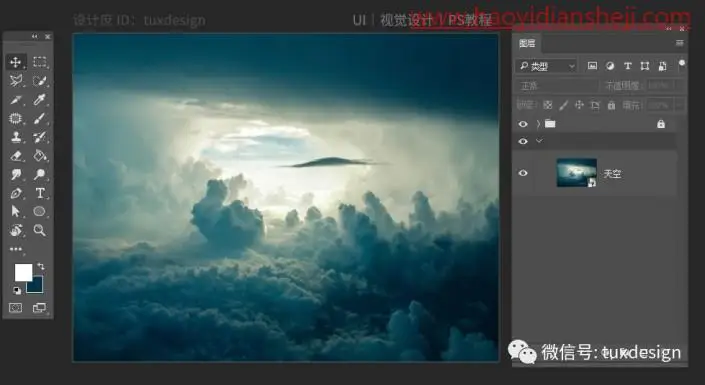The height and width of the screenshot is (385, 705).
Task: Switch to the 图层 (Layers) tab
Action: click(527, 43)
